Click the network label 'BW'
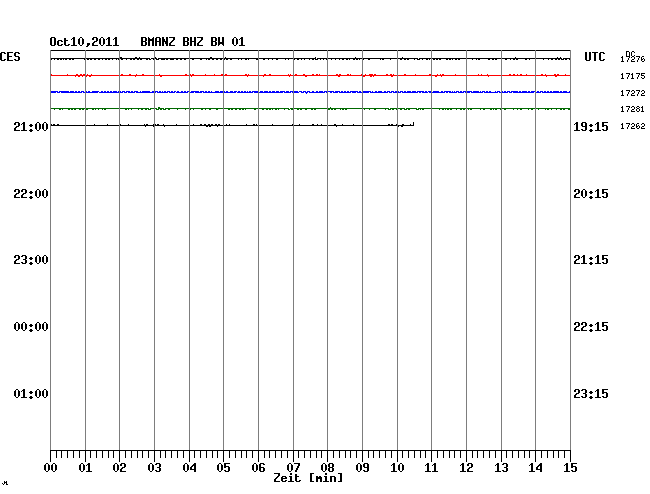Screen dimensions: 650x494 click(x=217, y=42)
